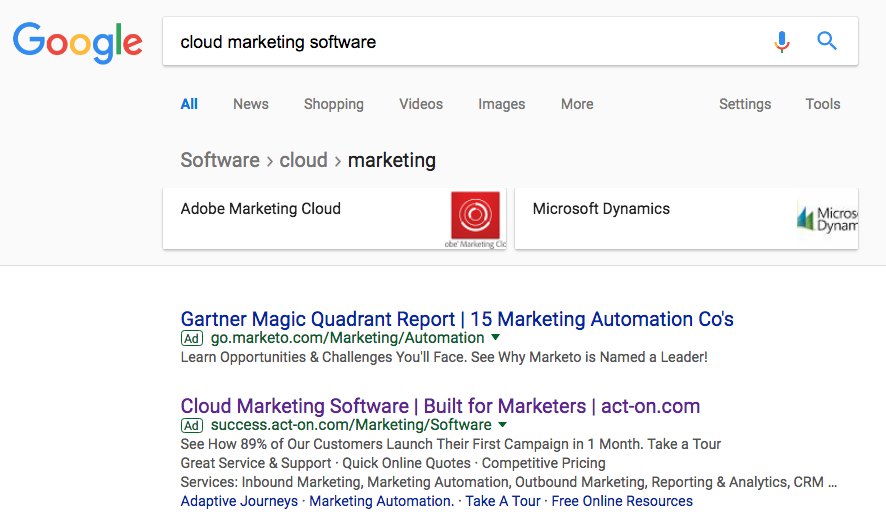Switch to the Images results tab
This screenshot has height=526, width=886.
click(x=501, y=104)
